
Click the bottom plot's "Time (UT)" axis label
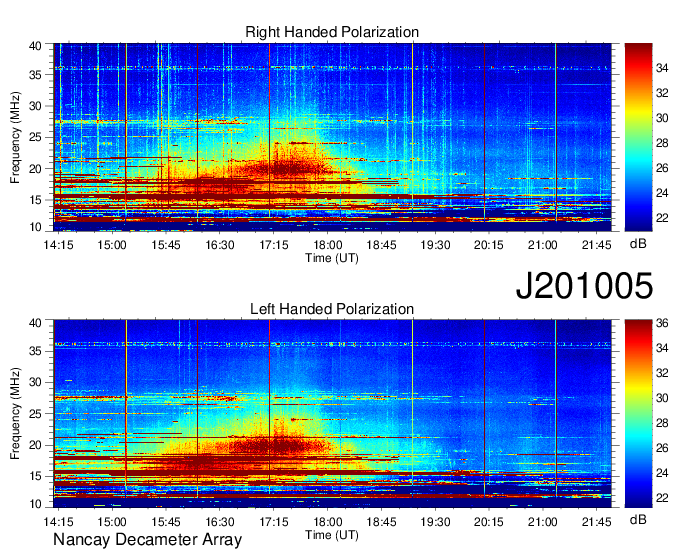point(332,535)
